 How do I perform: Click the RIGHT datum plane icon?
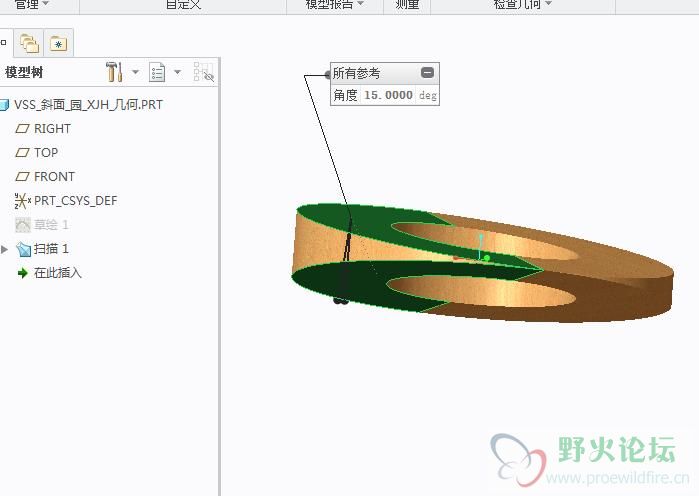tap(22, 129)
